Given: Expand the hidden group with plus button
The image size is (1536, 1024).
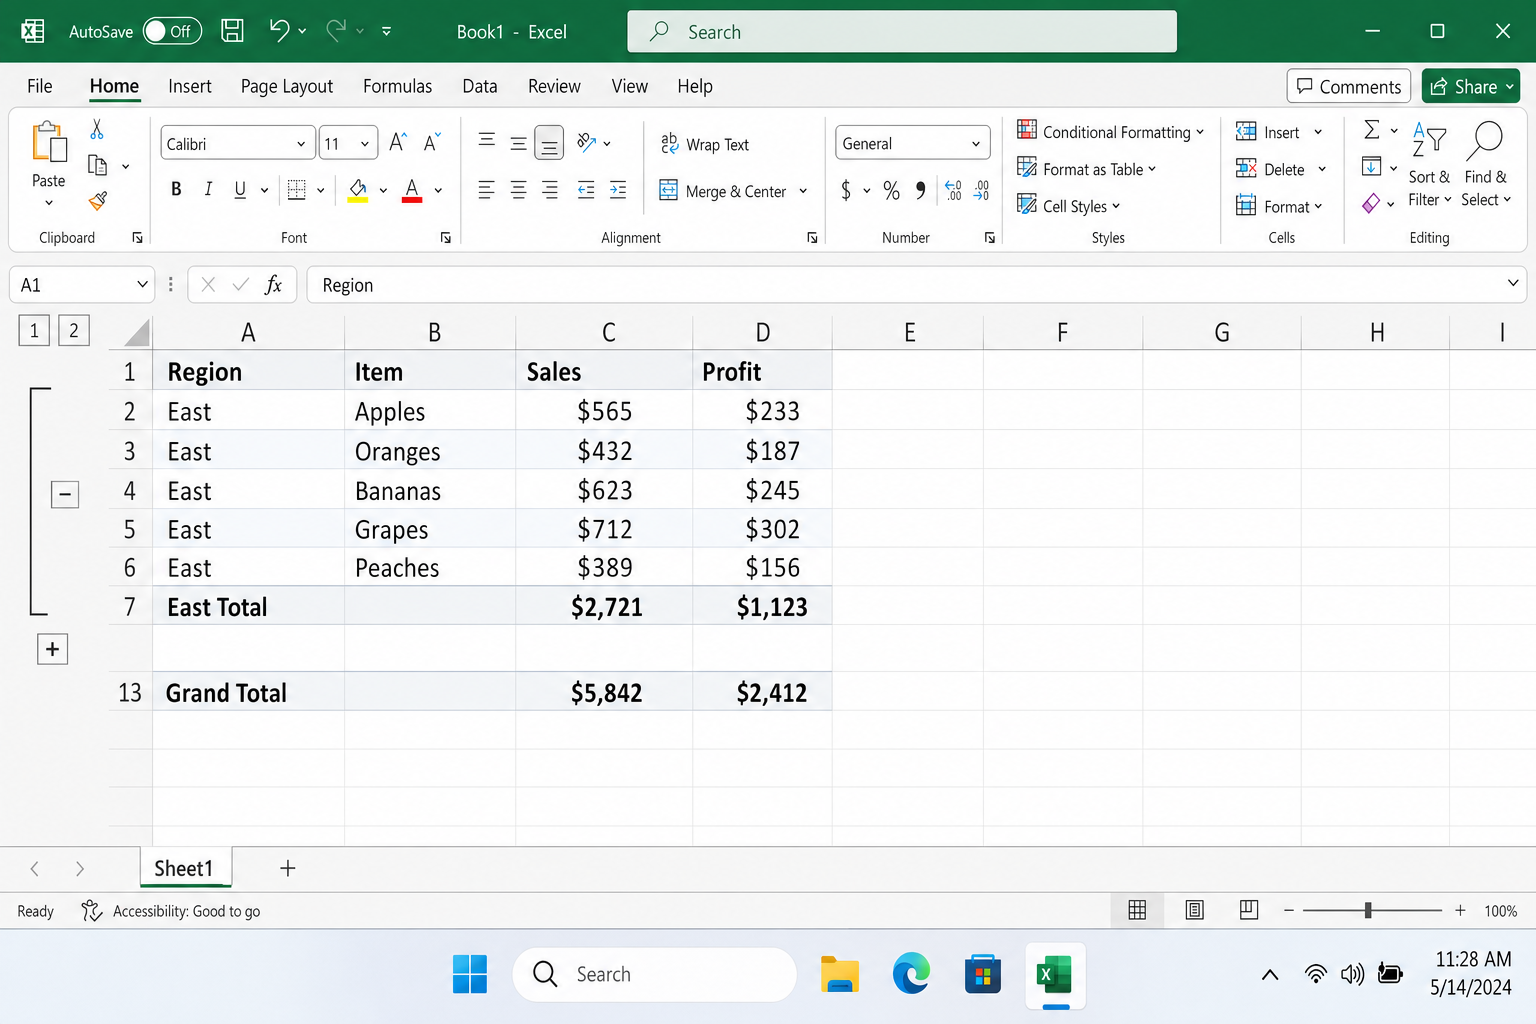Looking at the screenshot, I should [52, 649].
